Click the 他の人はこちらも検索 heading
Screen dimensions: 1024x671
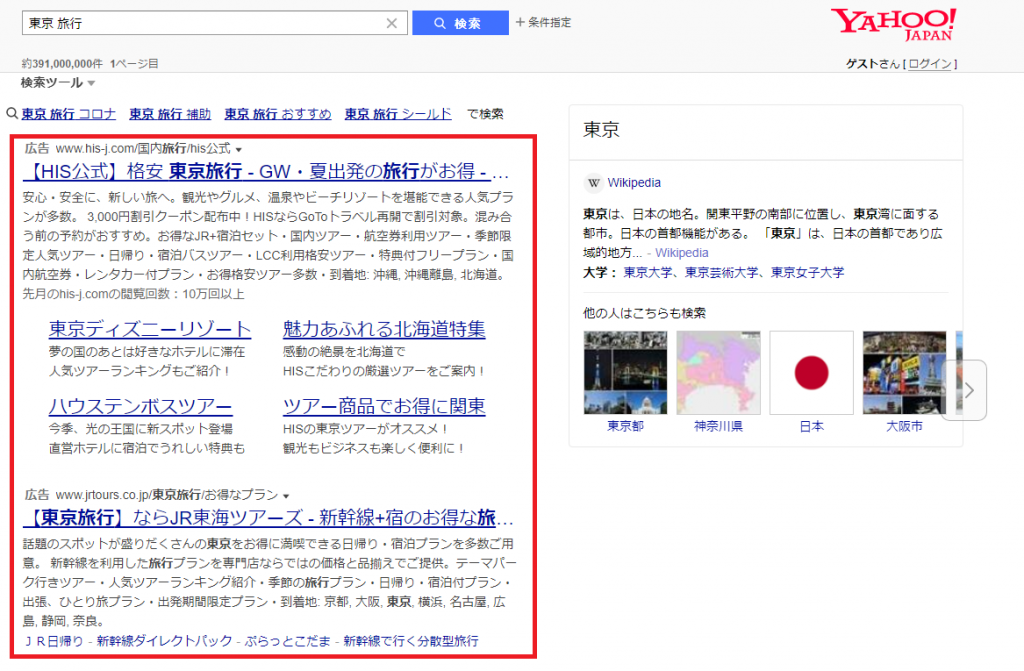(x=644, y=313)
